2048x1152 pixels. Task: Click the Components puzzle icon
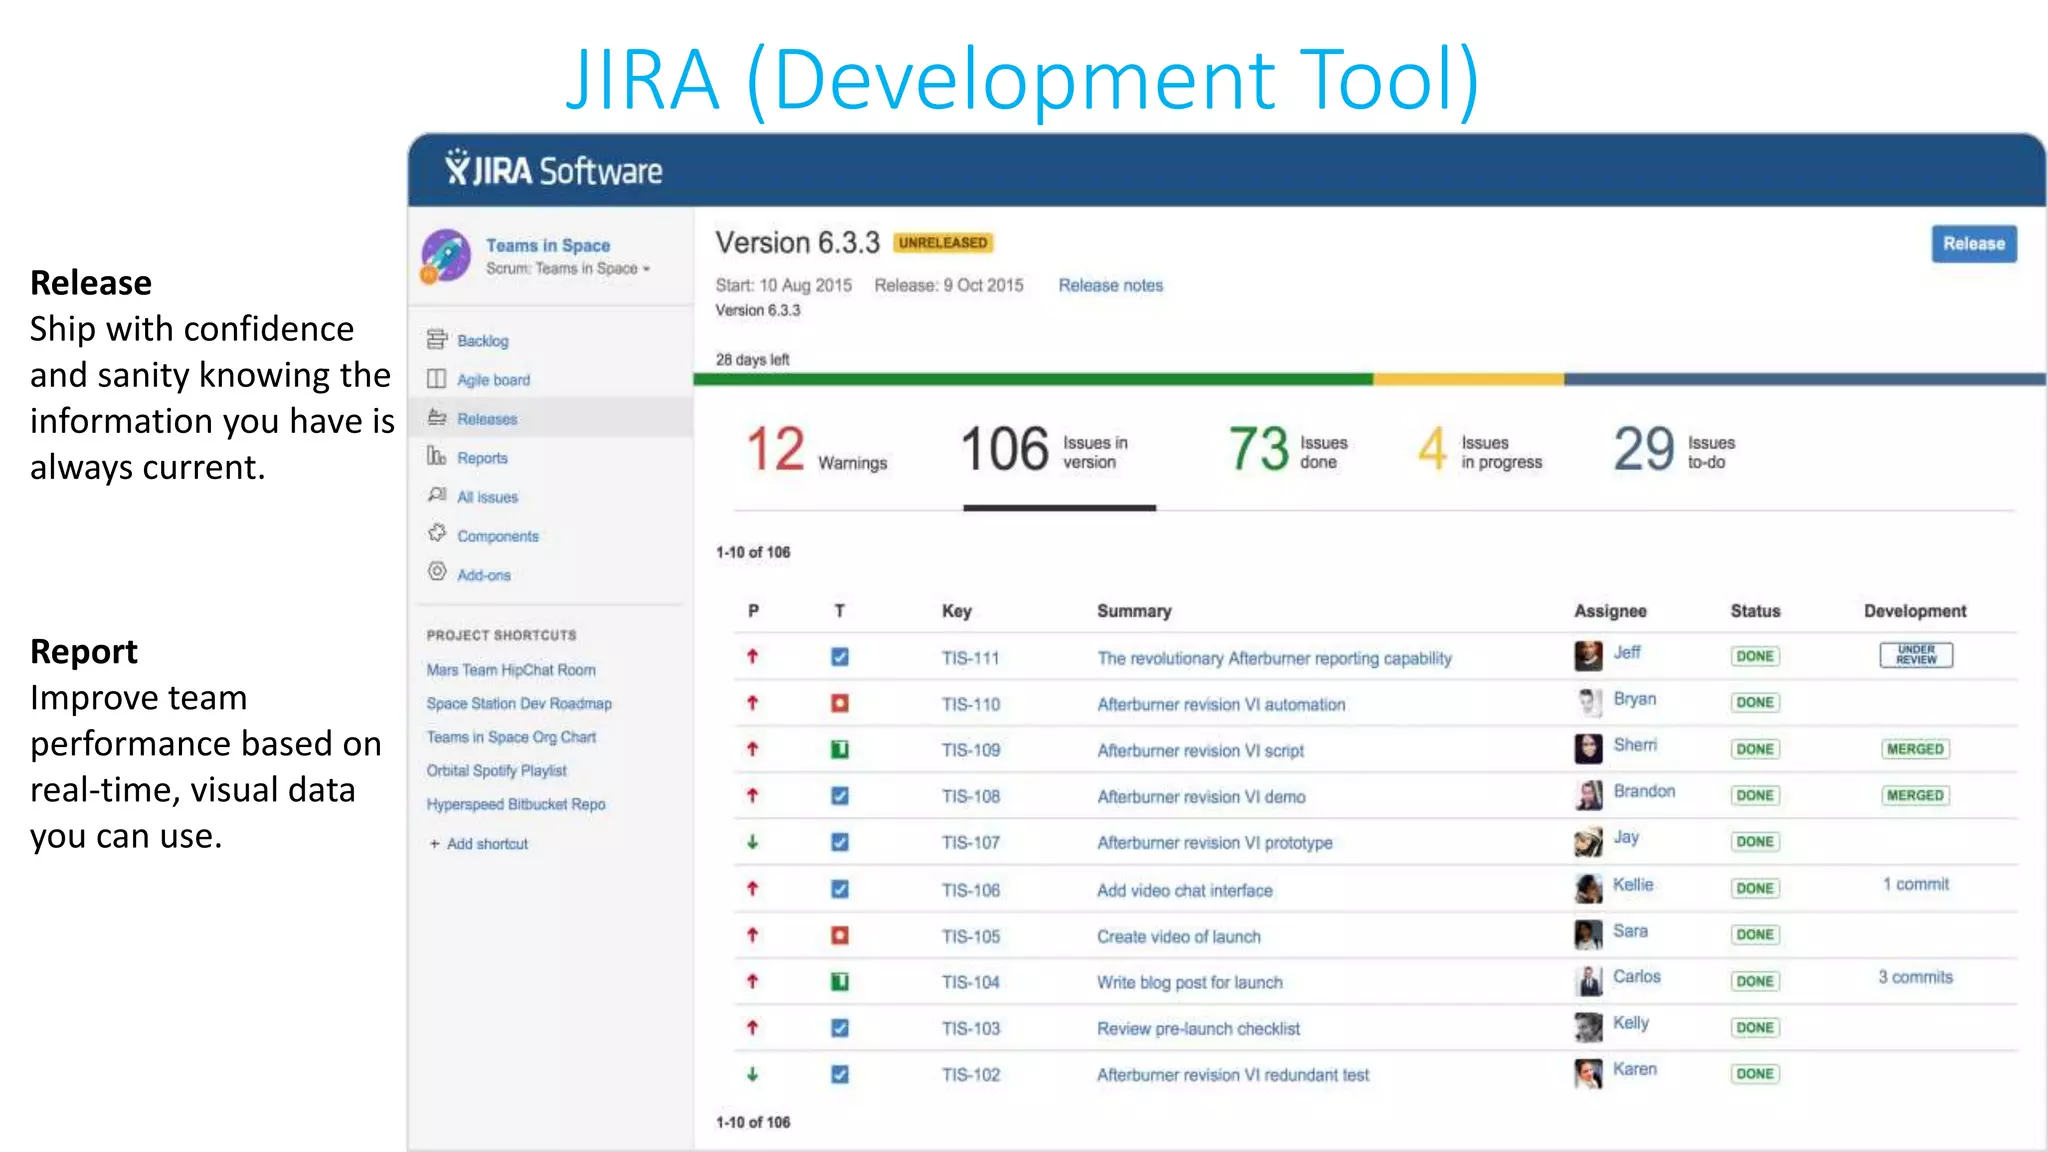(437, 533)
